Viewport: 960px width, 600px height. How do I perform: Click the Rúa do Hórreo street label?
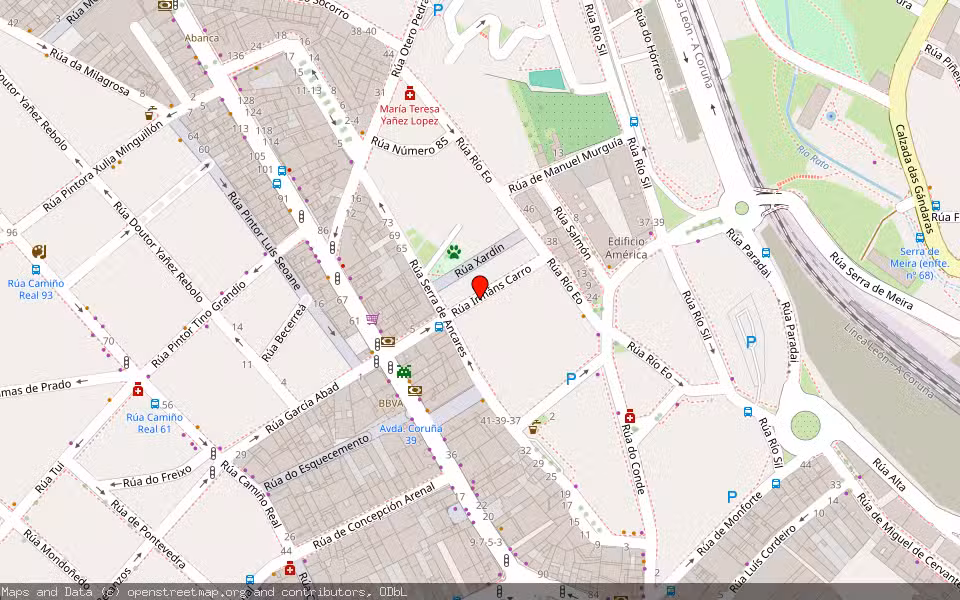click(x=648, y=43)
